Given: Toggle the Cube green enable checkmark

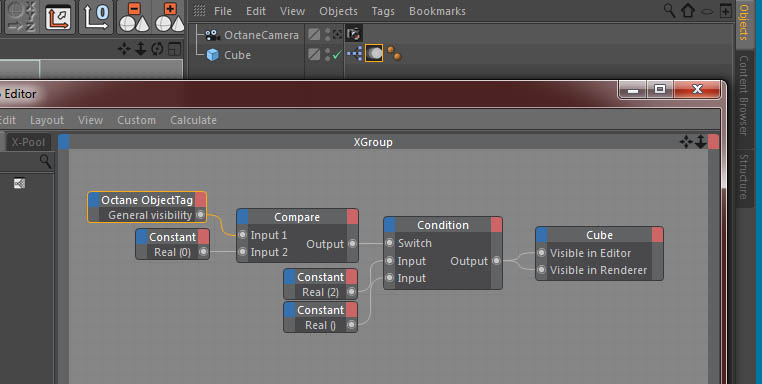Looking at the screenshot, I should pos(337,54).
